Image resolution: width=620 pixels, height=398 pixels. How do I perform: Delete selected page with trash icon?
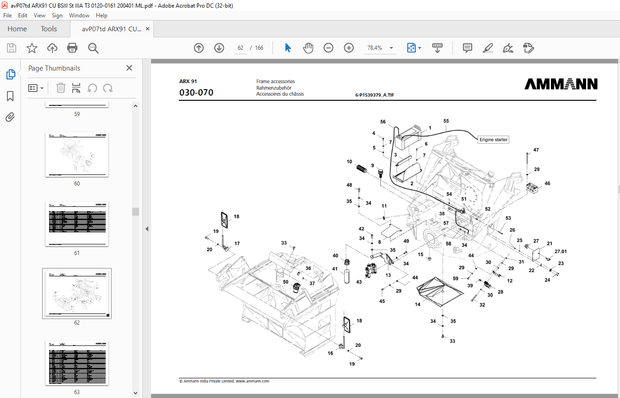60,88
